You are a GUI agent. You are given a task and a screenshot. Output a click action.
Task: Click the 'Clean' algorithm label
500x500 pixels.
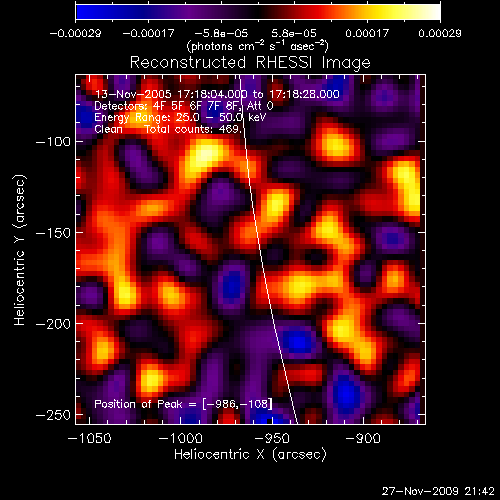108,129
